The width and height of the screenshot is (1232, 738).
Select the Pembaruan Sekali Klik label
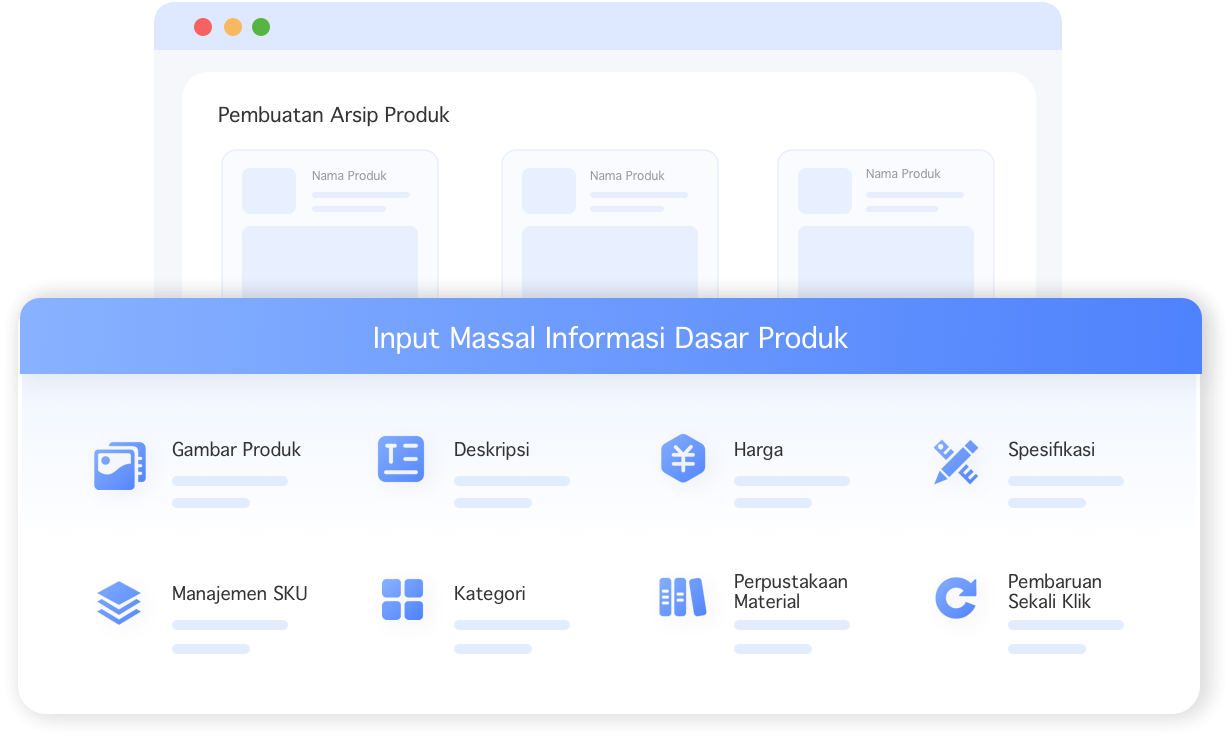[x=1055, y=592]
